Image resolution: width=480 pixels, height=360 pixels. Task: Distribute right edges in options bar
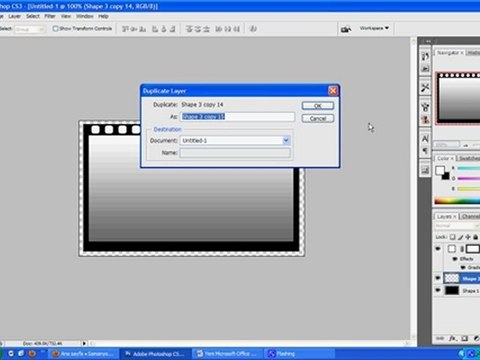(x=236, y=29)
